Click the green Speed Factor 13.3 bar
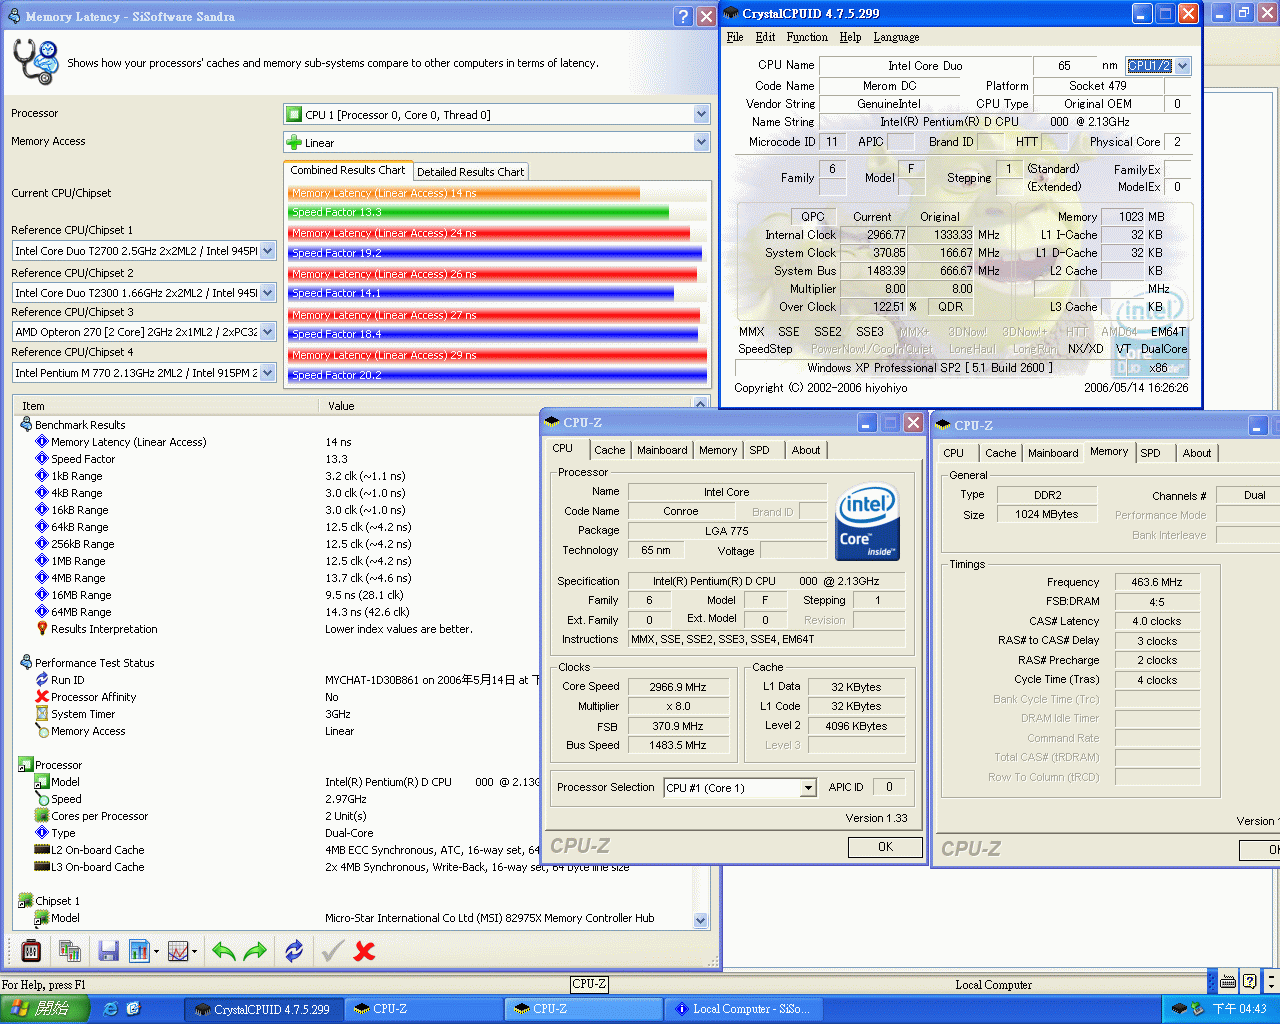The height and width of the screenshot is (1024, 1280). point(478,212)
